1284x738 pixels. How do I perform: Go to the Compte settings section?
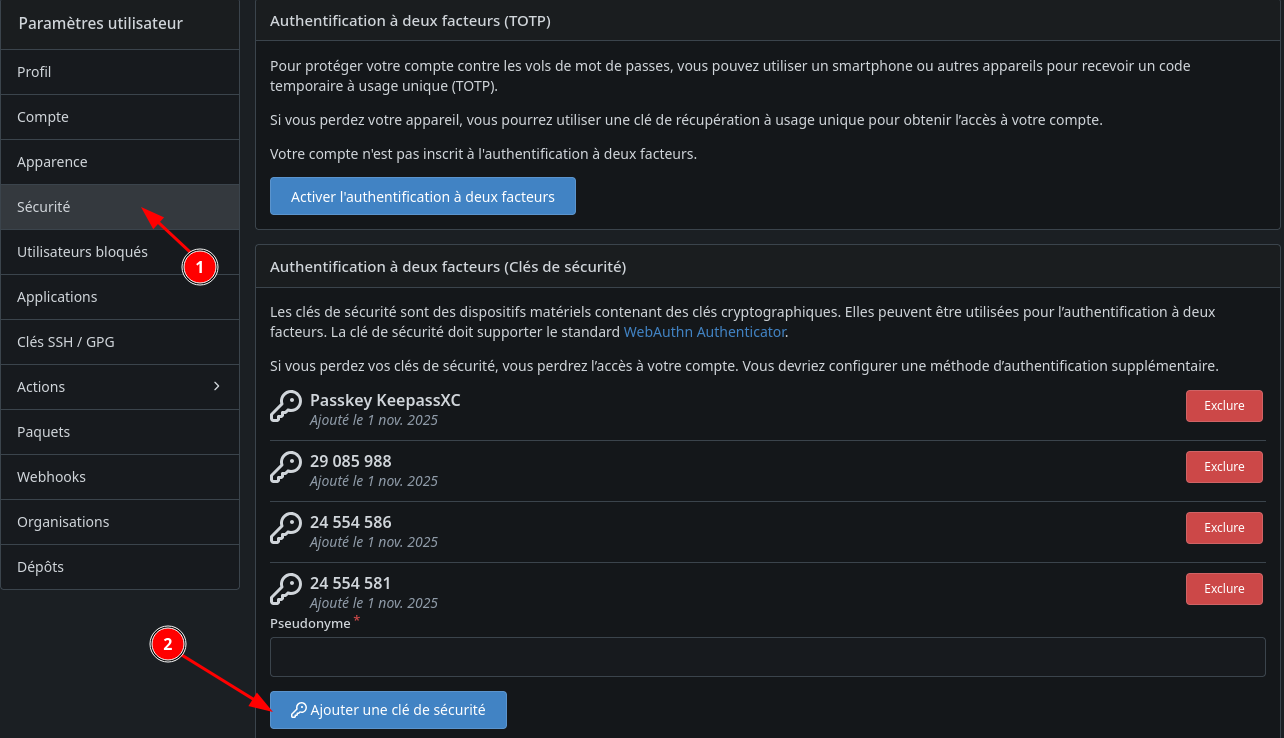(x=43, y=117)
